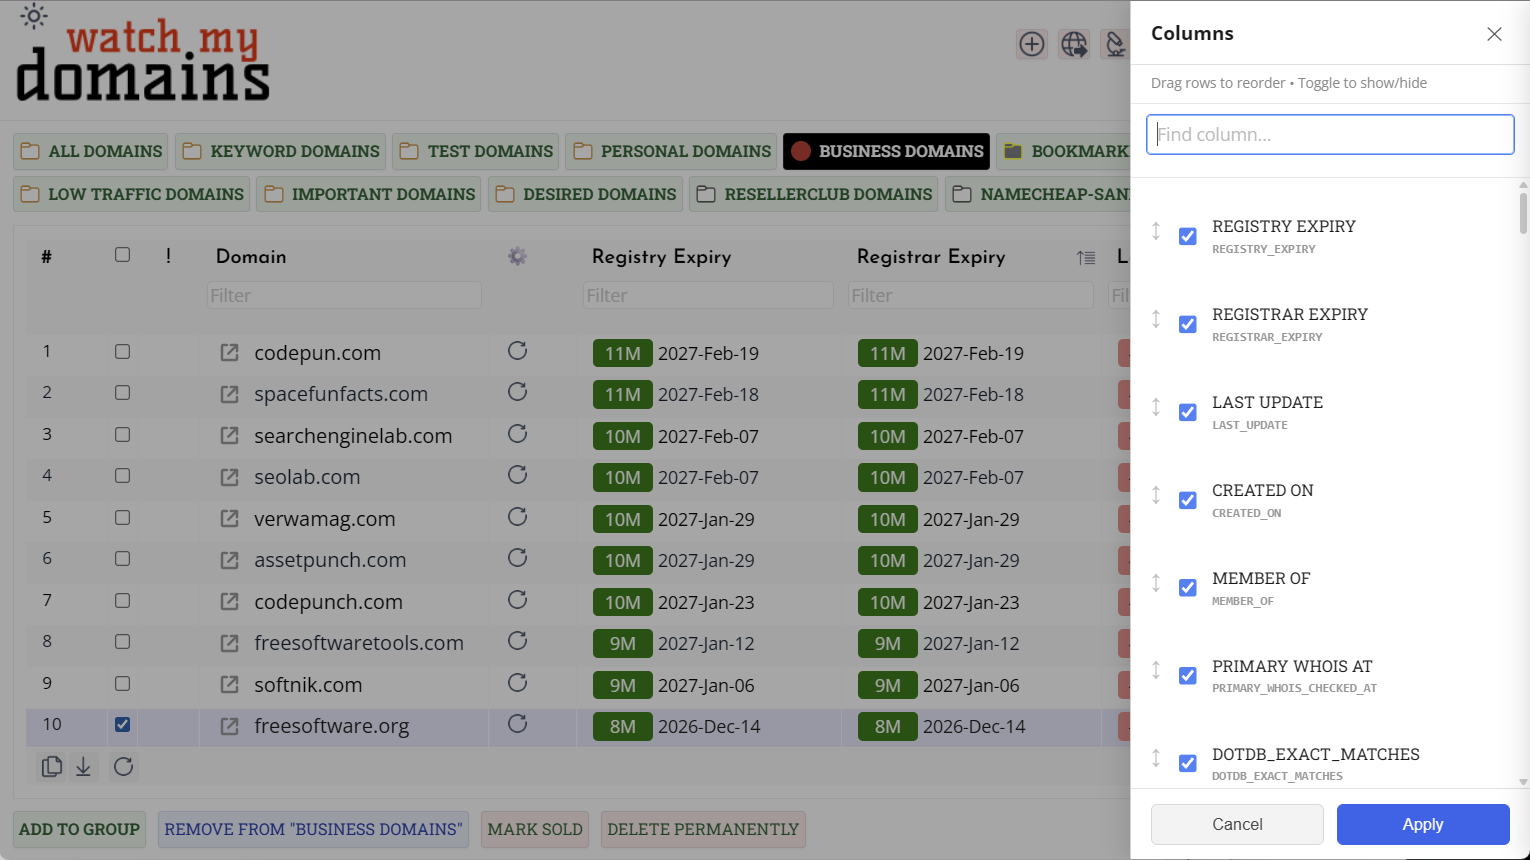This screenshot has height=860, width=1530.
Task: Click the globe arrow icon in toolbar
Action: (x=1074, y=44)
